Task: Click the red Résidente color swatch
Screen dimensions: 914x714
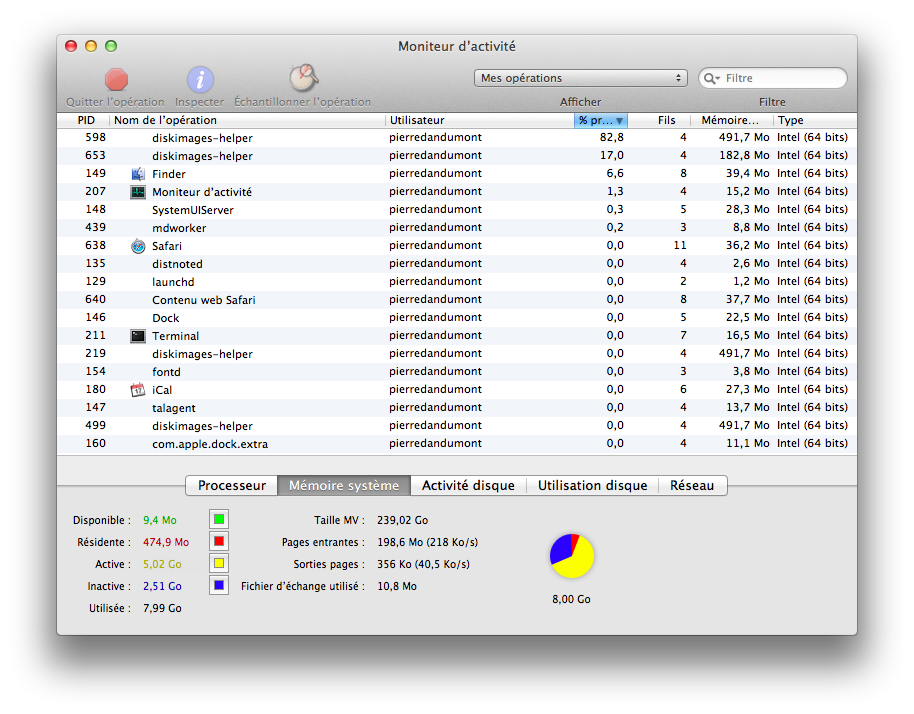Action: point(219,541)
